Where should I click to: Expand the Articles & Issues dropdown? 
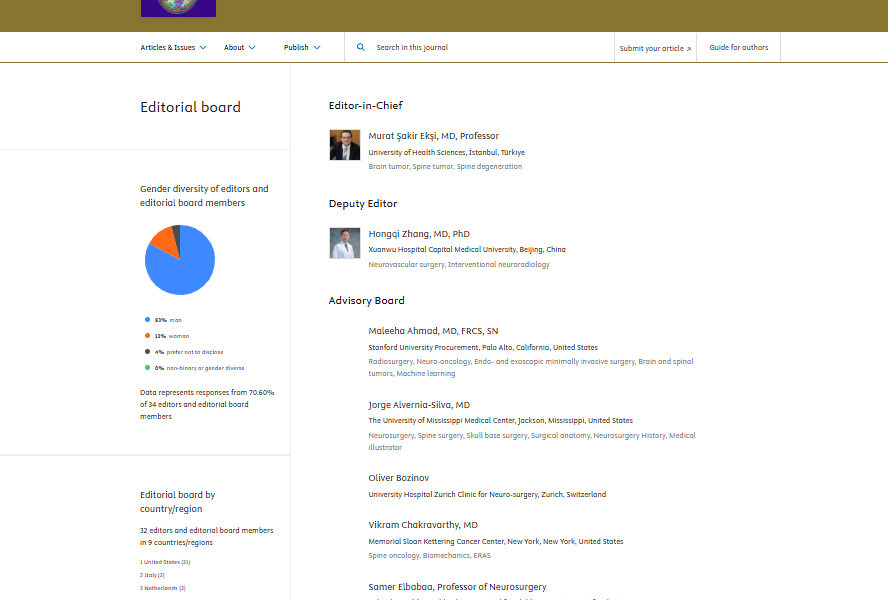173,47
